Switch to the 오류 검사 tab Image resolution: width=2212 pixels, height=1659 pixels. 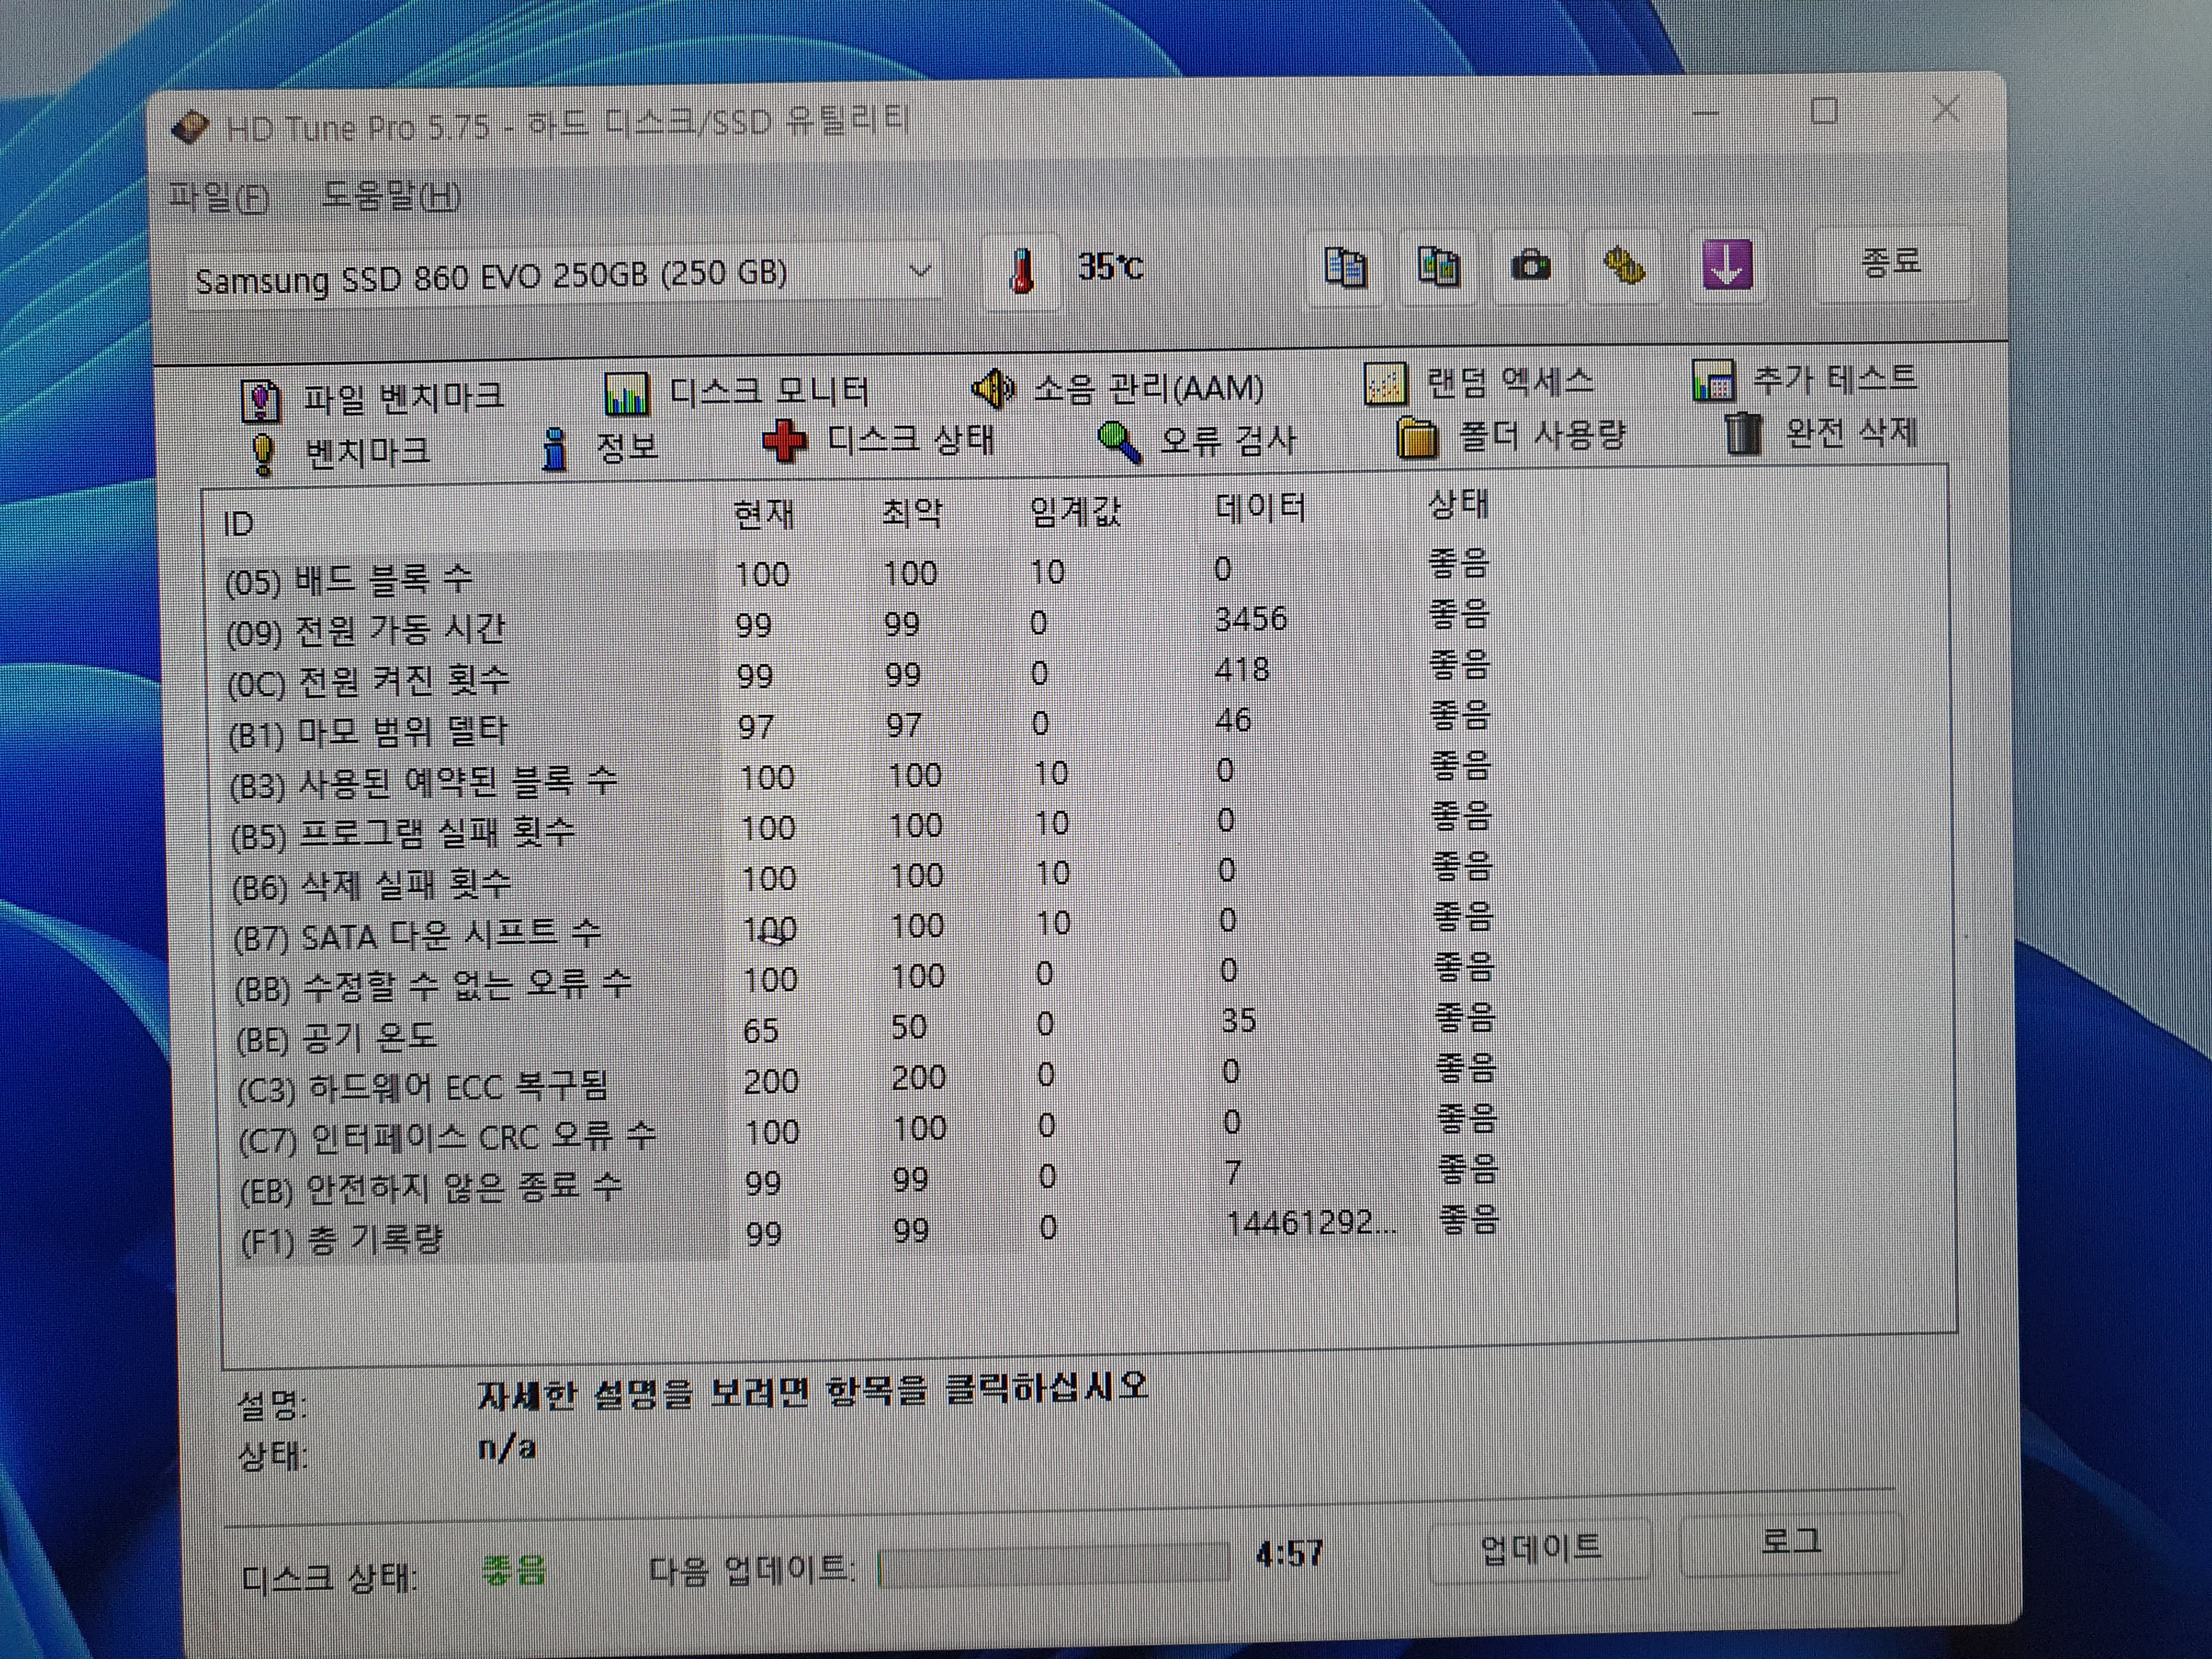pyautogui.click(x=1197, y=440)
